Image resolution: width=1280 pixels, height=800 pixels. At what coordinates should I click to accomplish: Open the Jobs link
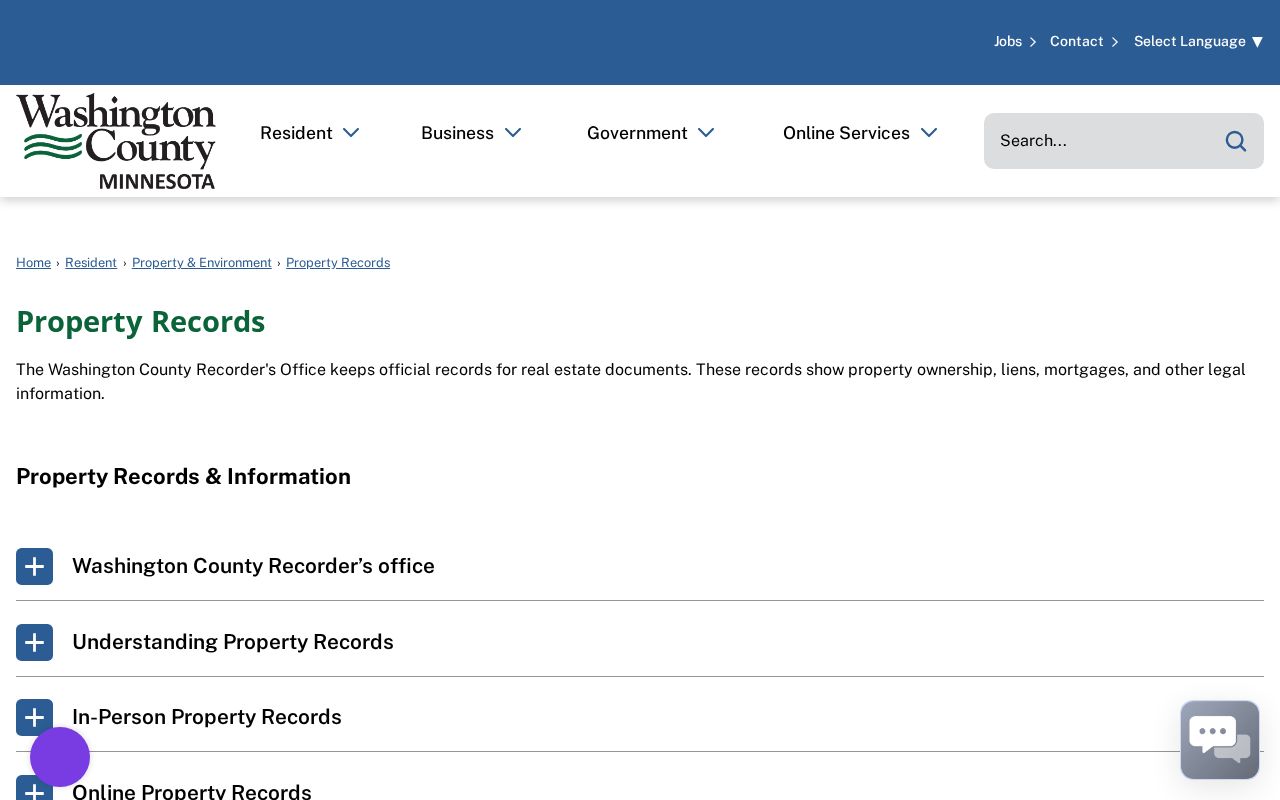click(x=1008, y=41)
